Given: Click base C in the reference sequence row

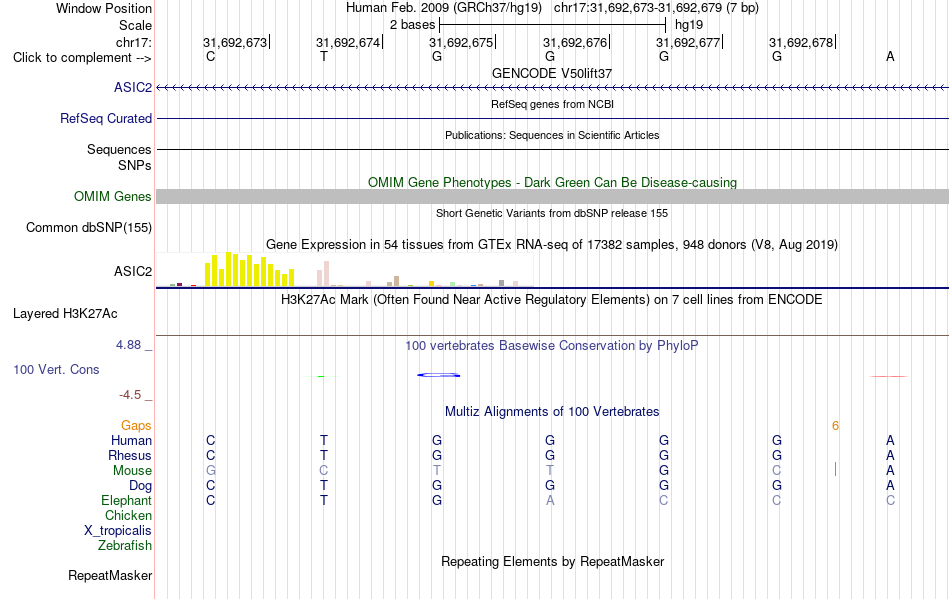Looking at the screenshot, I should [x=210, y=56].
